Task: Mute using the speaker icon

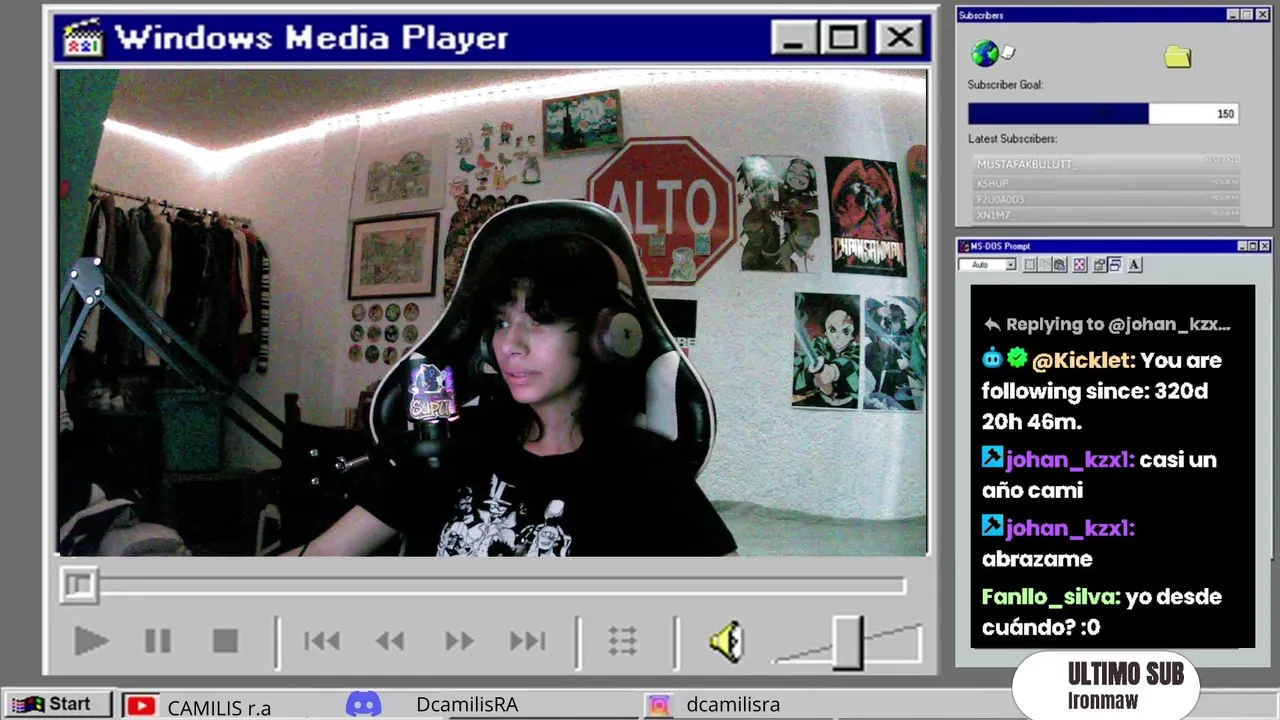Action: 727,641
